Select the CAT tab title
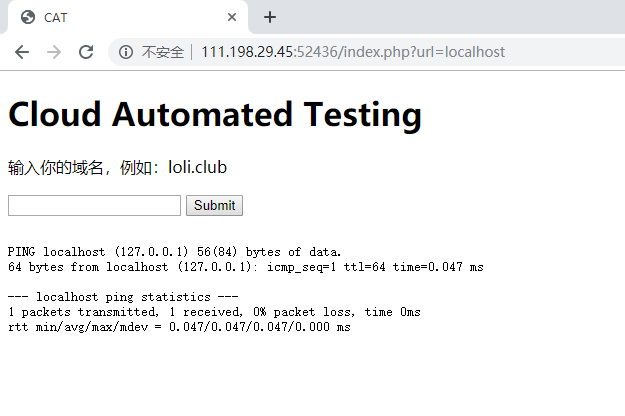The image size is (625, 416). pyautogui.click(x=56, y=17)
